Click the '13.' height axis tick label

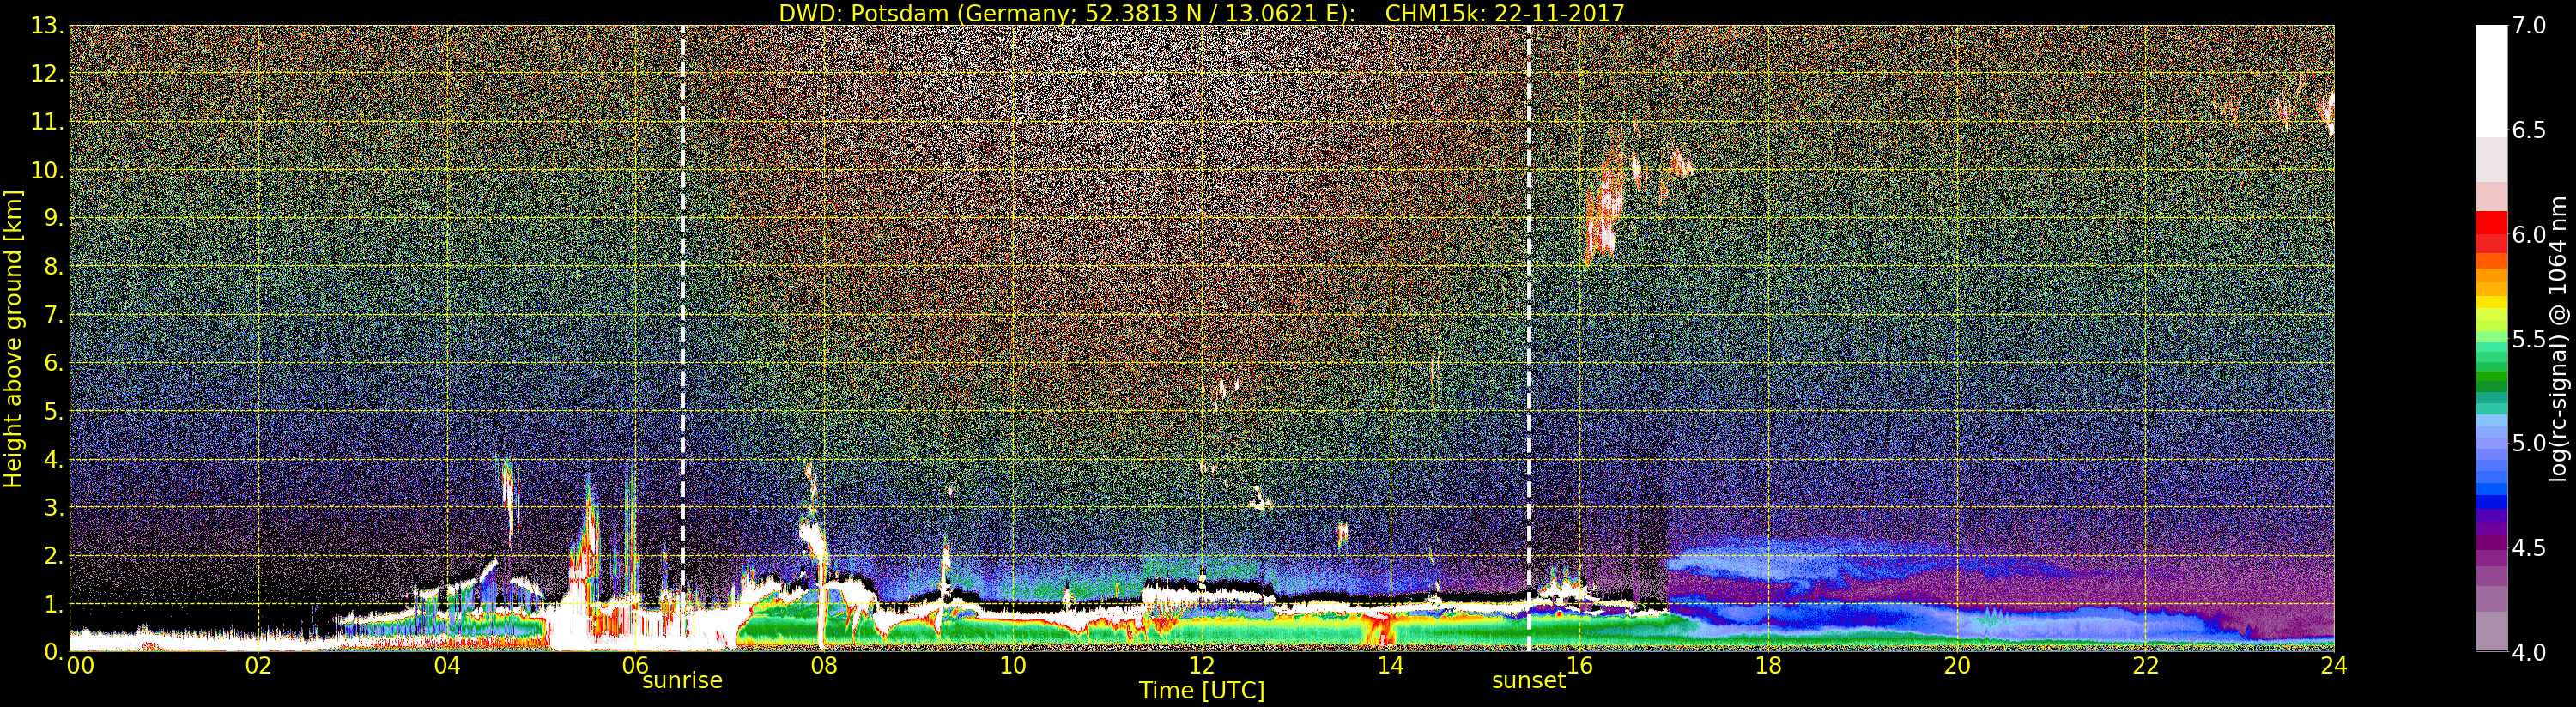click(x=47, y=26)
